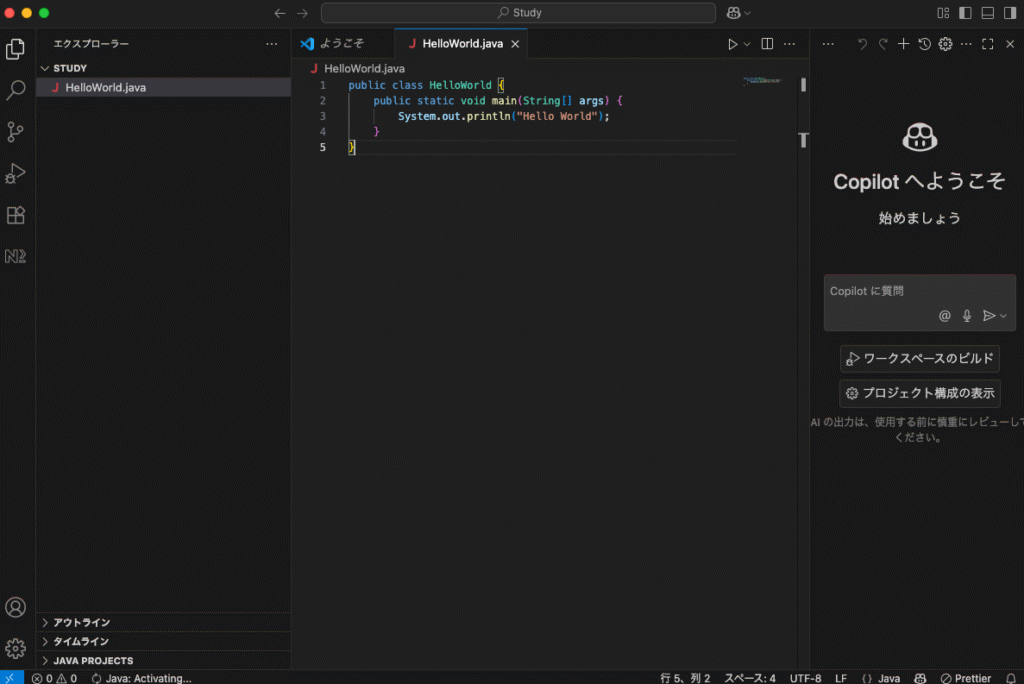1024x684 pixels.
Task: Close the HelloWorld.java tab
Action: pyautogui.click(x=515, y=44)
